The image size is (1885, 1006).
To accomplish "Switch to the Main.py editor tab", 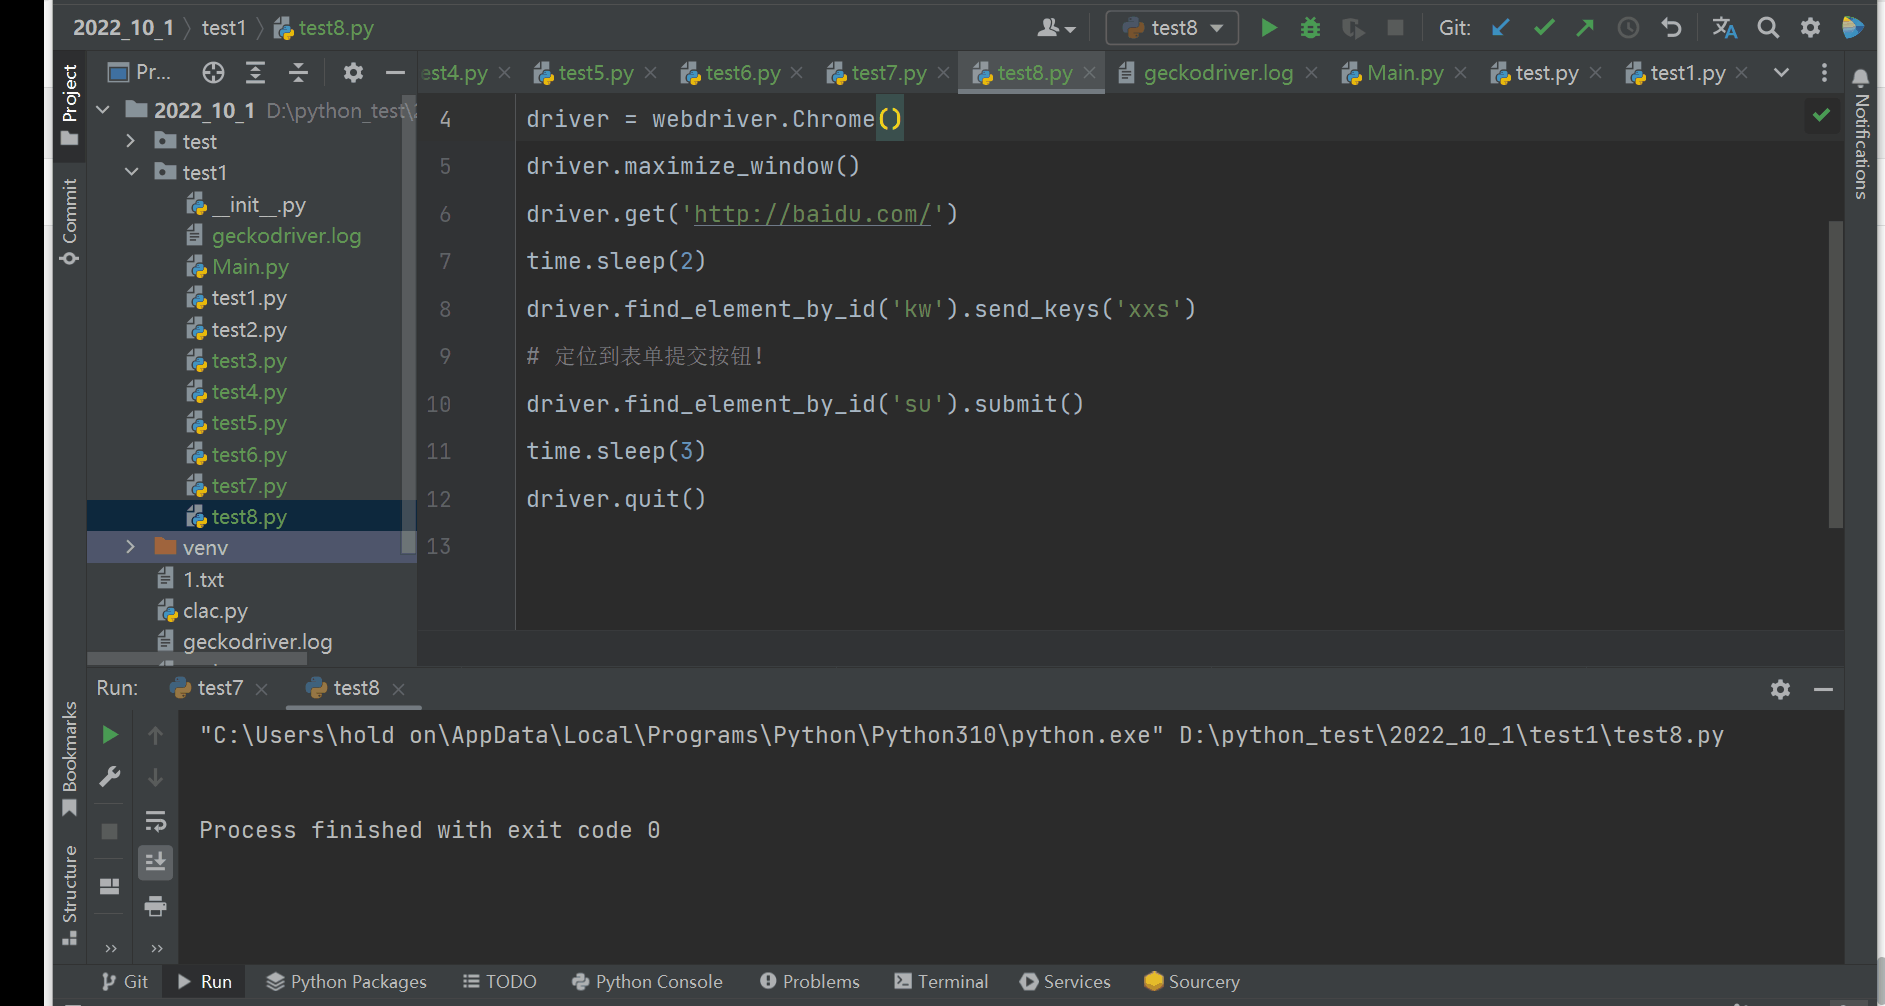I will coord(1405,72).
